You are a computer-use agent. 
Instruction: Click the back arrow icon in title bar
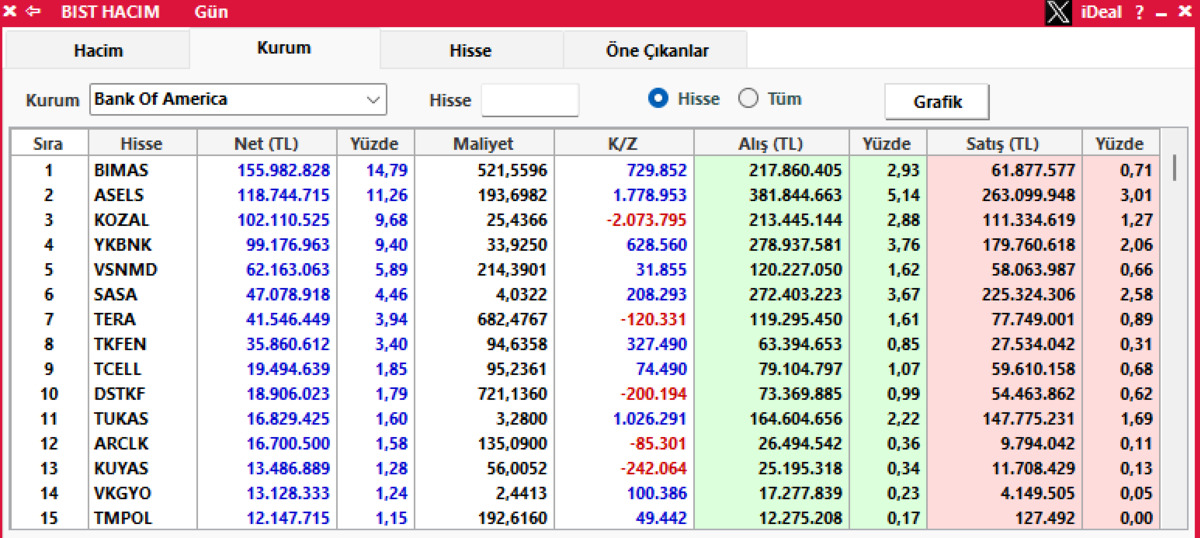click(33, 13)
